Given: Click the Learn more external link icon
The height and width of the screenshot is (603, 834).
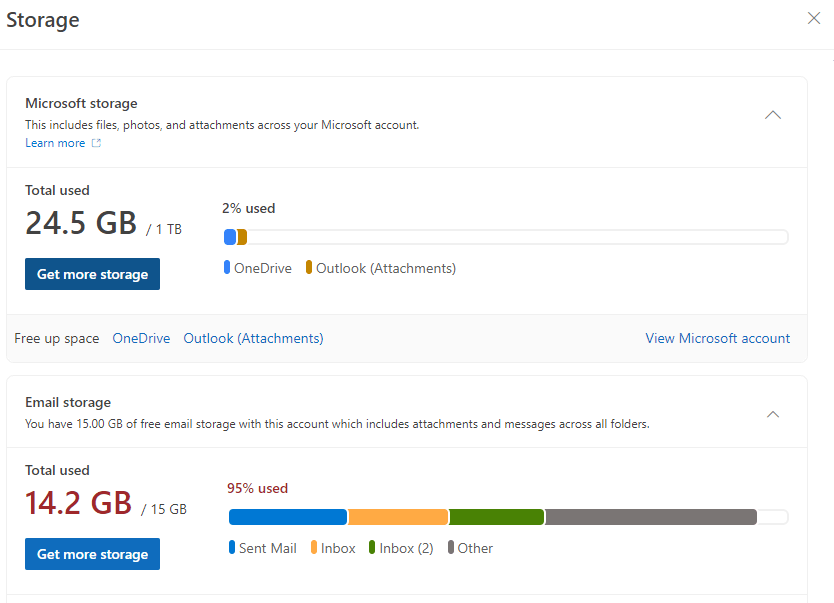Looking at the screenshot, I should point(96,143).
